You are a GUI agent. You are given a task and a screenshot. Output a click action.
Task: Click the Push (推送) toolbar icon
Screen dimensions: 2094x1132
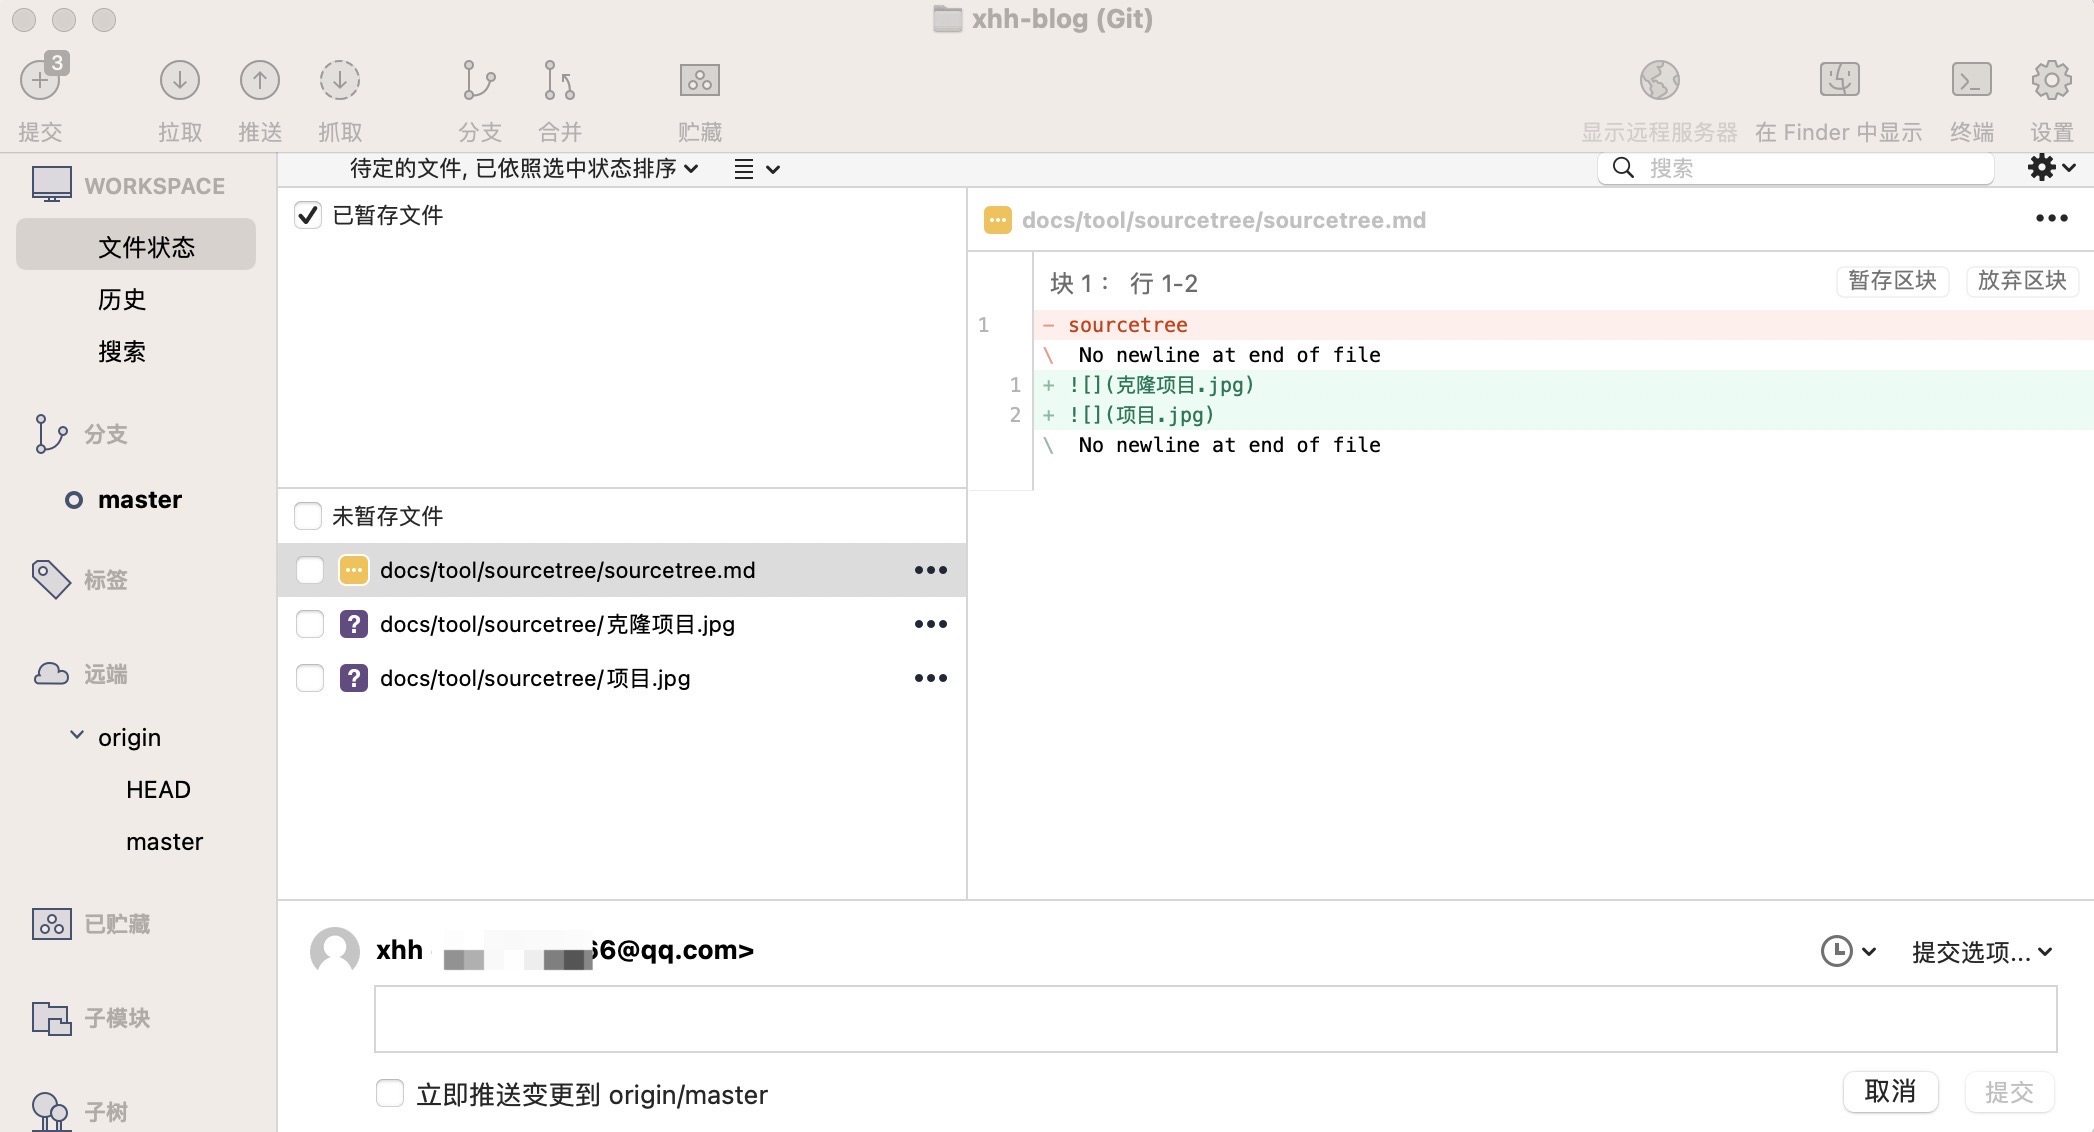point(260,80)
